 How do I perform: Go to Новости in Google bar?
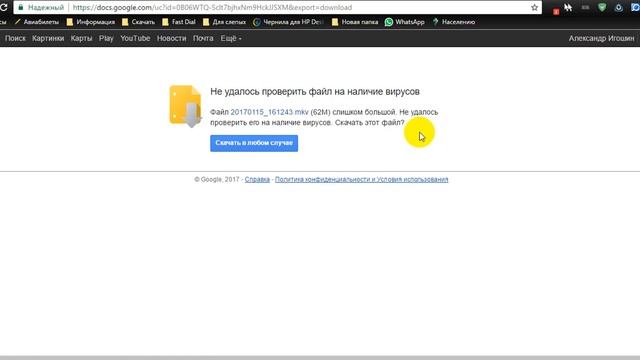[x=171, y=38]
